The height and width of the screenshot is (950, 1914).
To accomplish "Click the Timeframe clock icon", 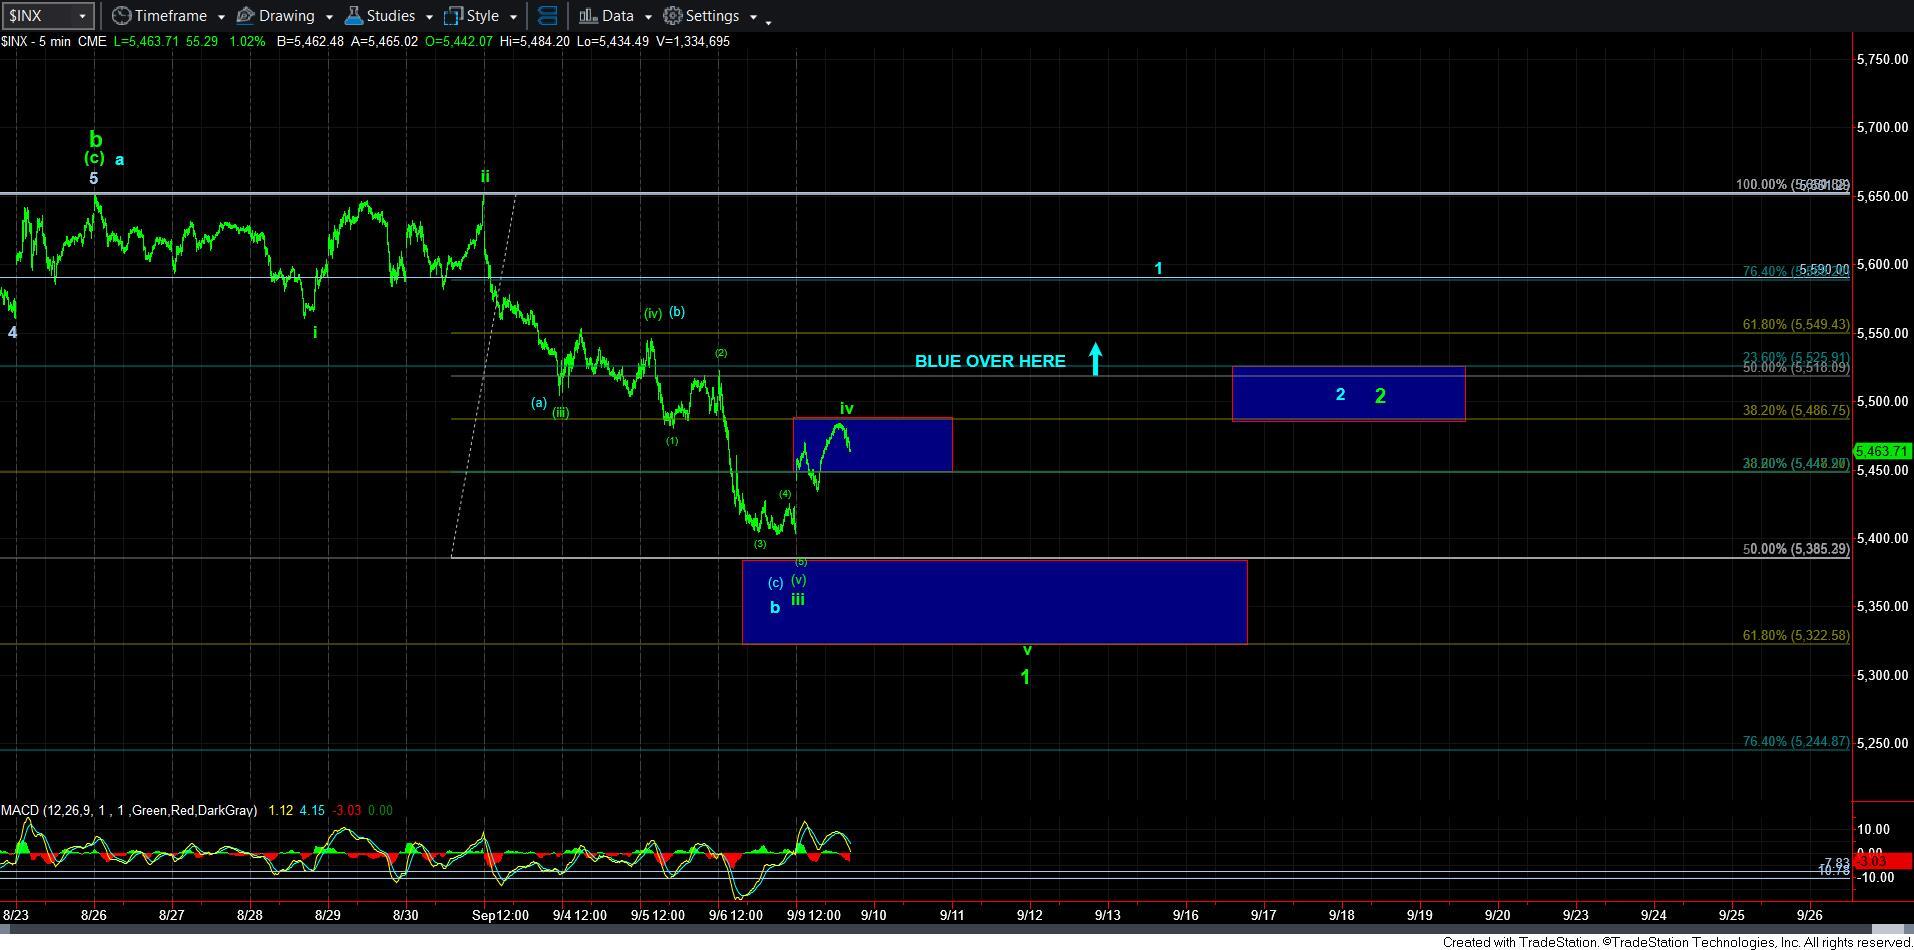I will [x=121, y=16].
